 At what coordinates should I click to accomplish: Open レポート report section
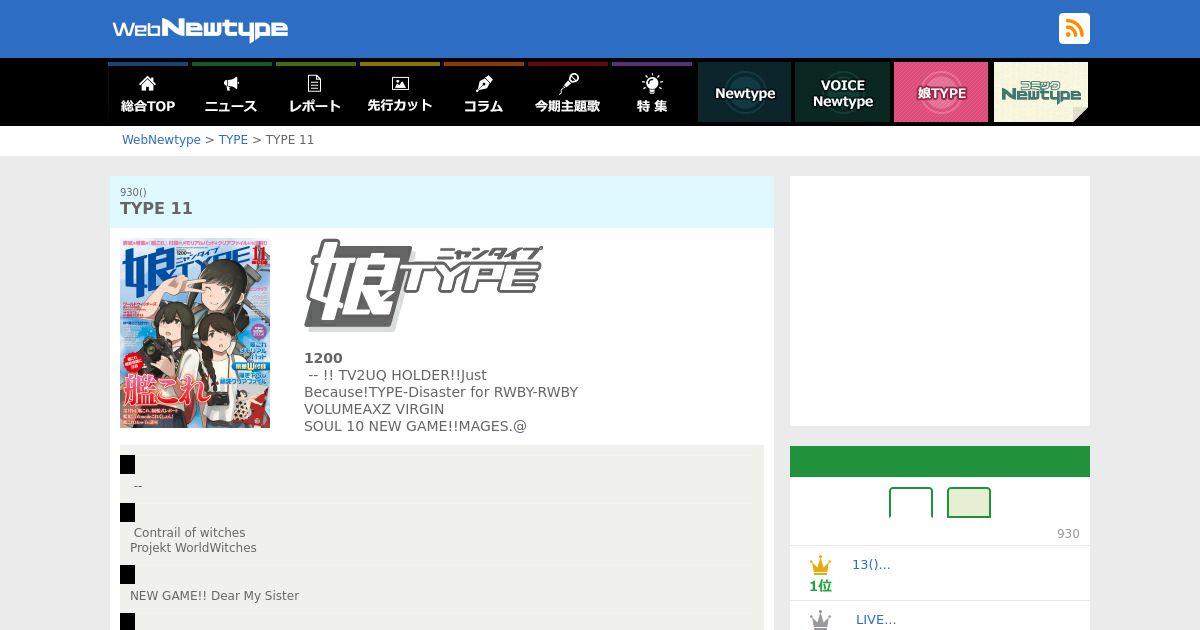(x=315, y=93)
